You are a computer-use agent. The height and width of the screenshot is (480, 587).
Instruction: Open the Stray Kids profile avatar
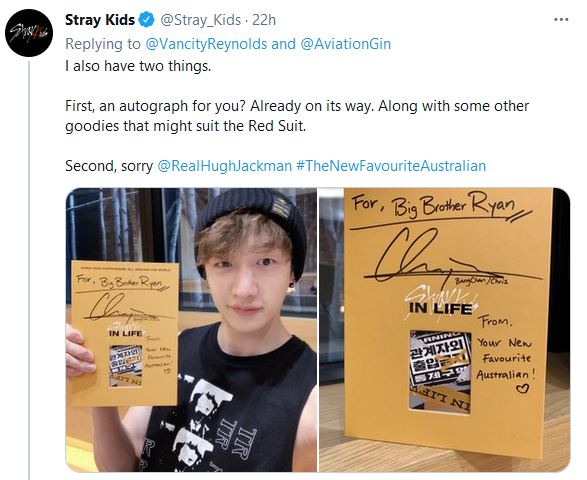point(29,33)
